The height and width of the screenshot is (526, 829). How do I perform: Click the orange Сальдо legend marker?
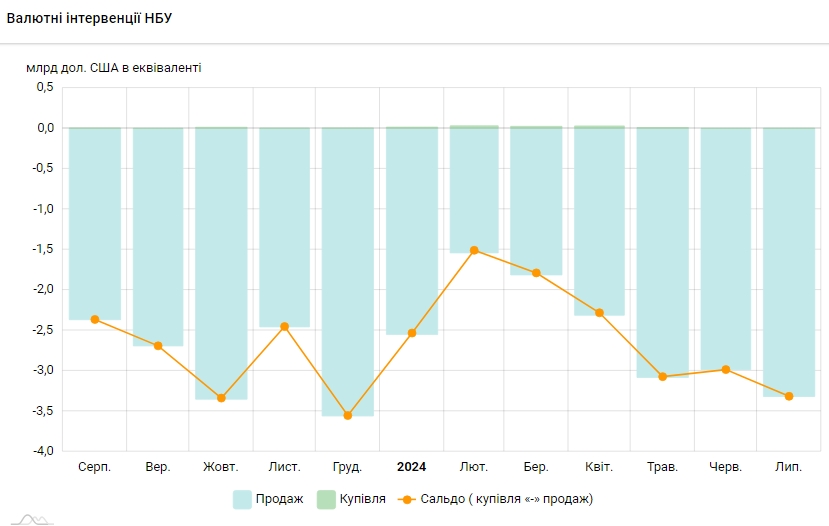[407, 499]
